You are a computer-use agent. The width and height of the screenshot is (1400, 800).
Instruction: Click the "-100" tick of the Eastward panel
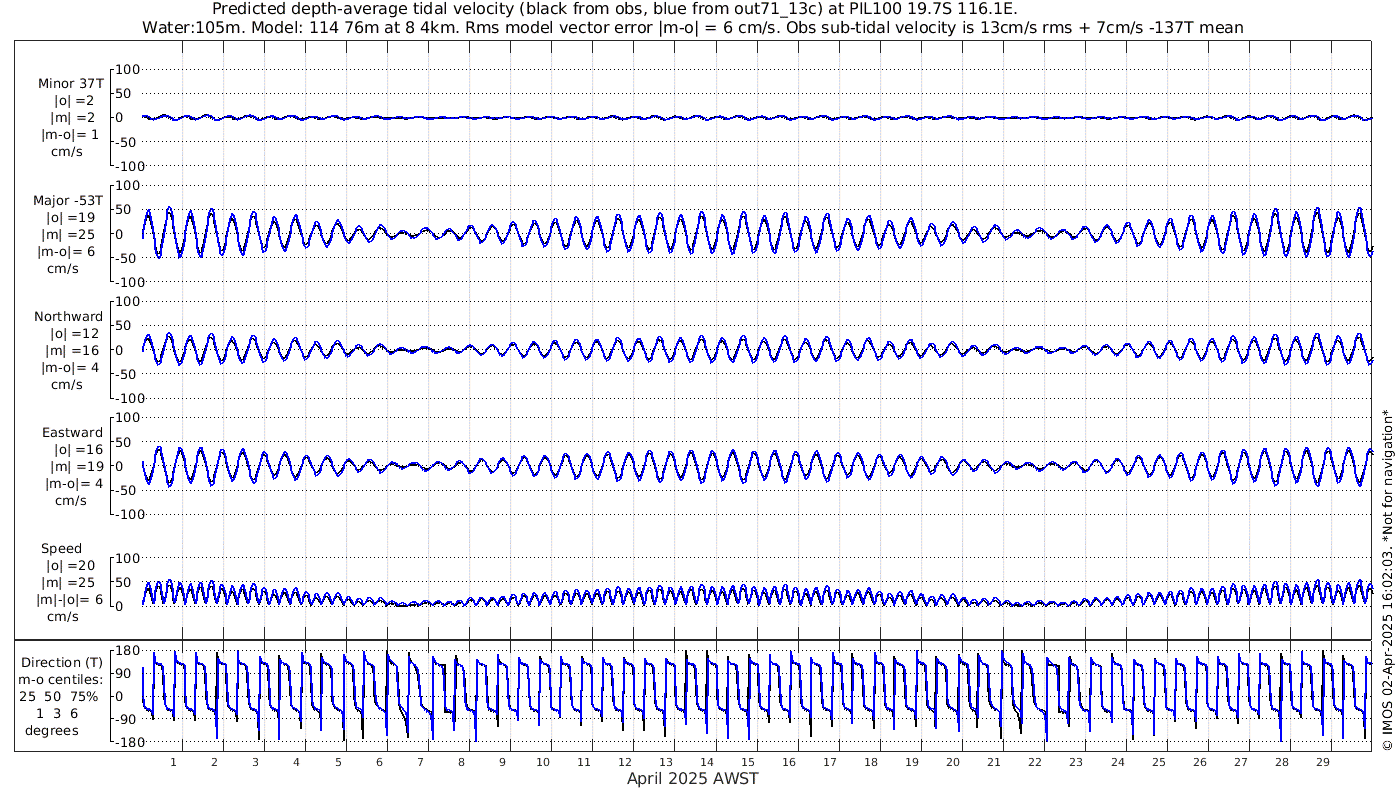pyautogui.click(x=128, y=514)
